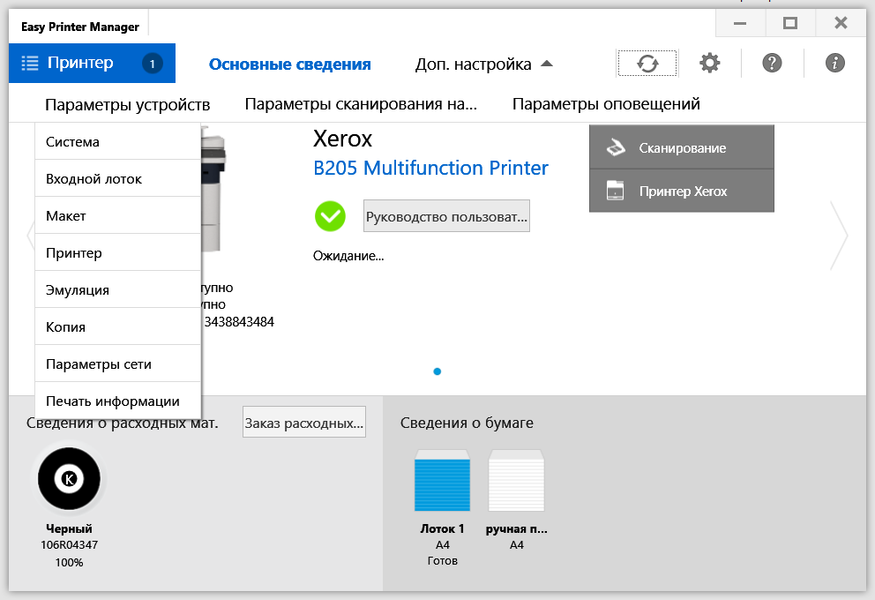Click the B205 Multifunction Printer link
This screenshot has height=600, width=875.
pyautogui.click(x=431, y=168)
